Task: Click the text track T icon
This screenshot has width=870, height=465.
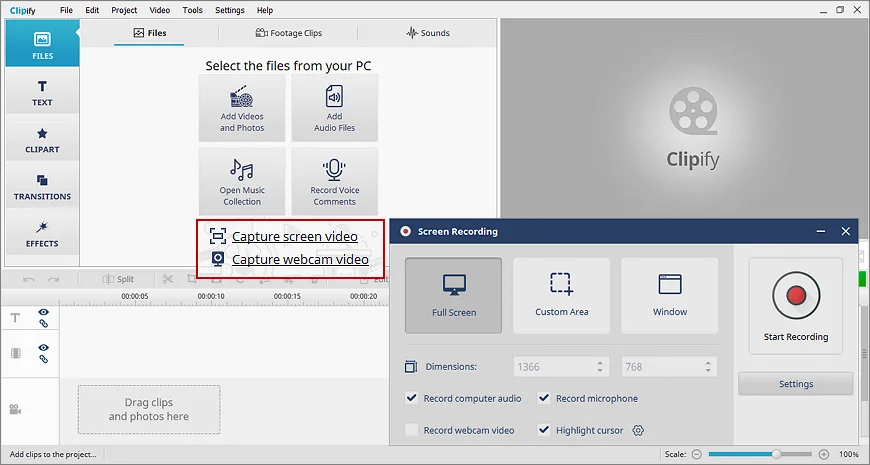Action: tap(15, 317)
